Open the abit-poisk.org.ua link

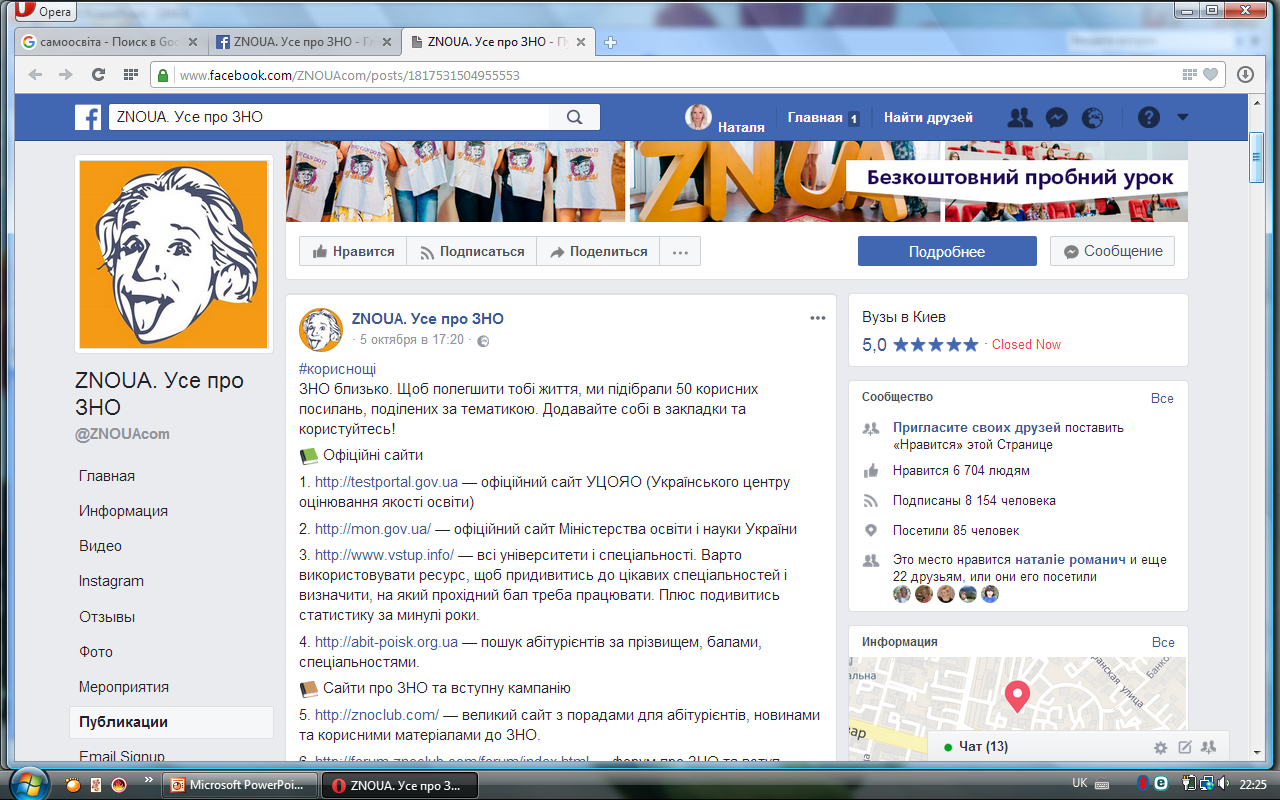[x=386, y=642]
